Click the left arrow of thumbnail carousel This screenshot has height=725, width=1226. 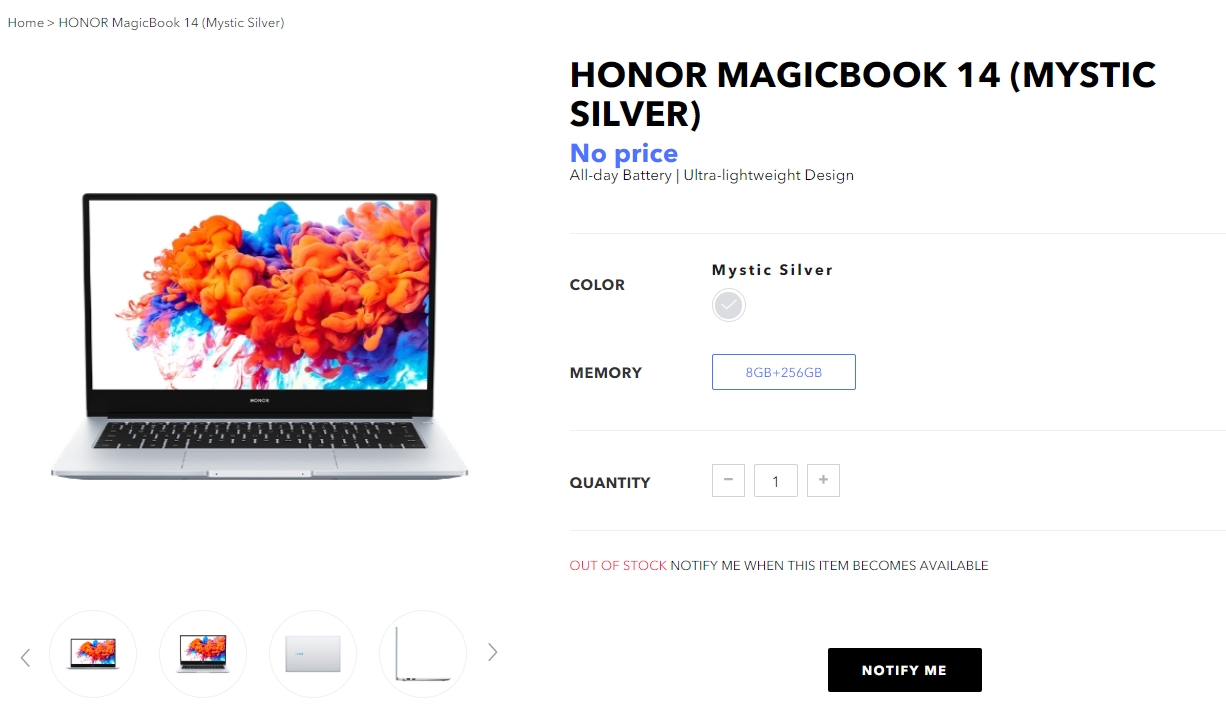(x=25, y=657)
